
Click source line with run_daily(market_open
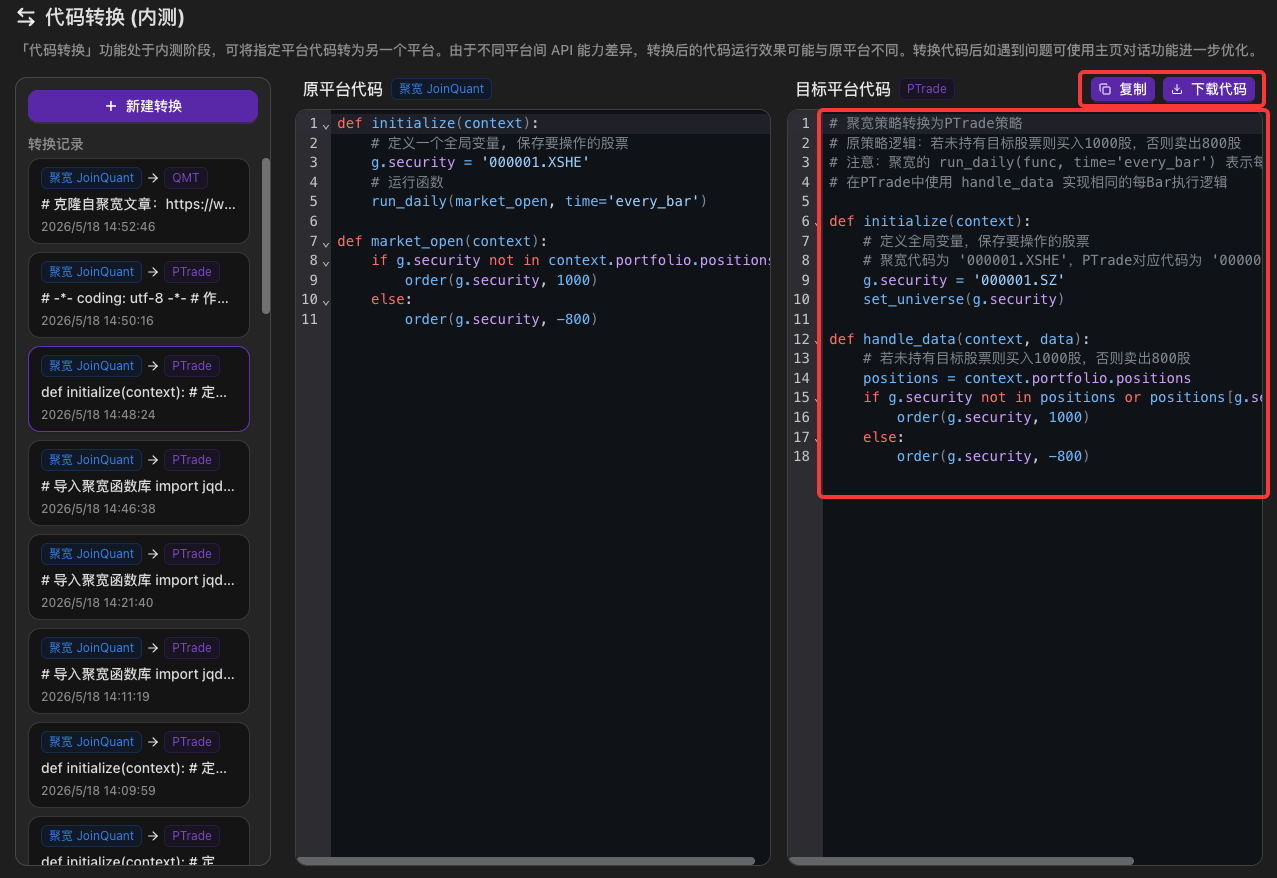(539, 201)
